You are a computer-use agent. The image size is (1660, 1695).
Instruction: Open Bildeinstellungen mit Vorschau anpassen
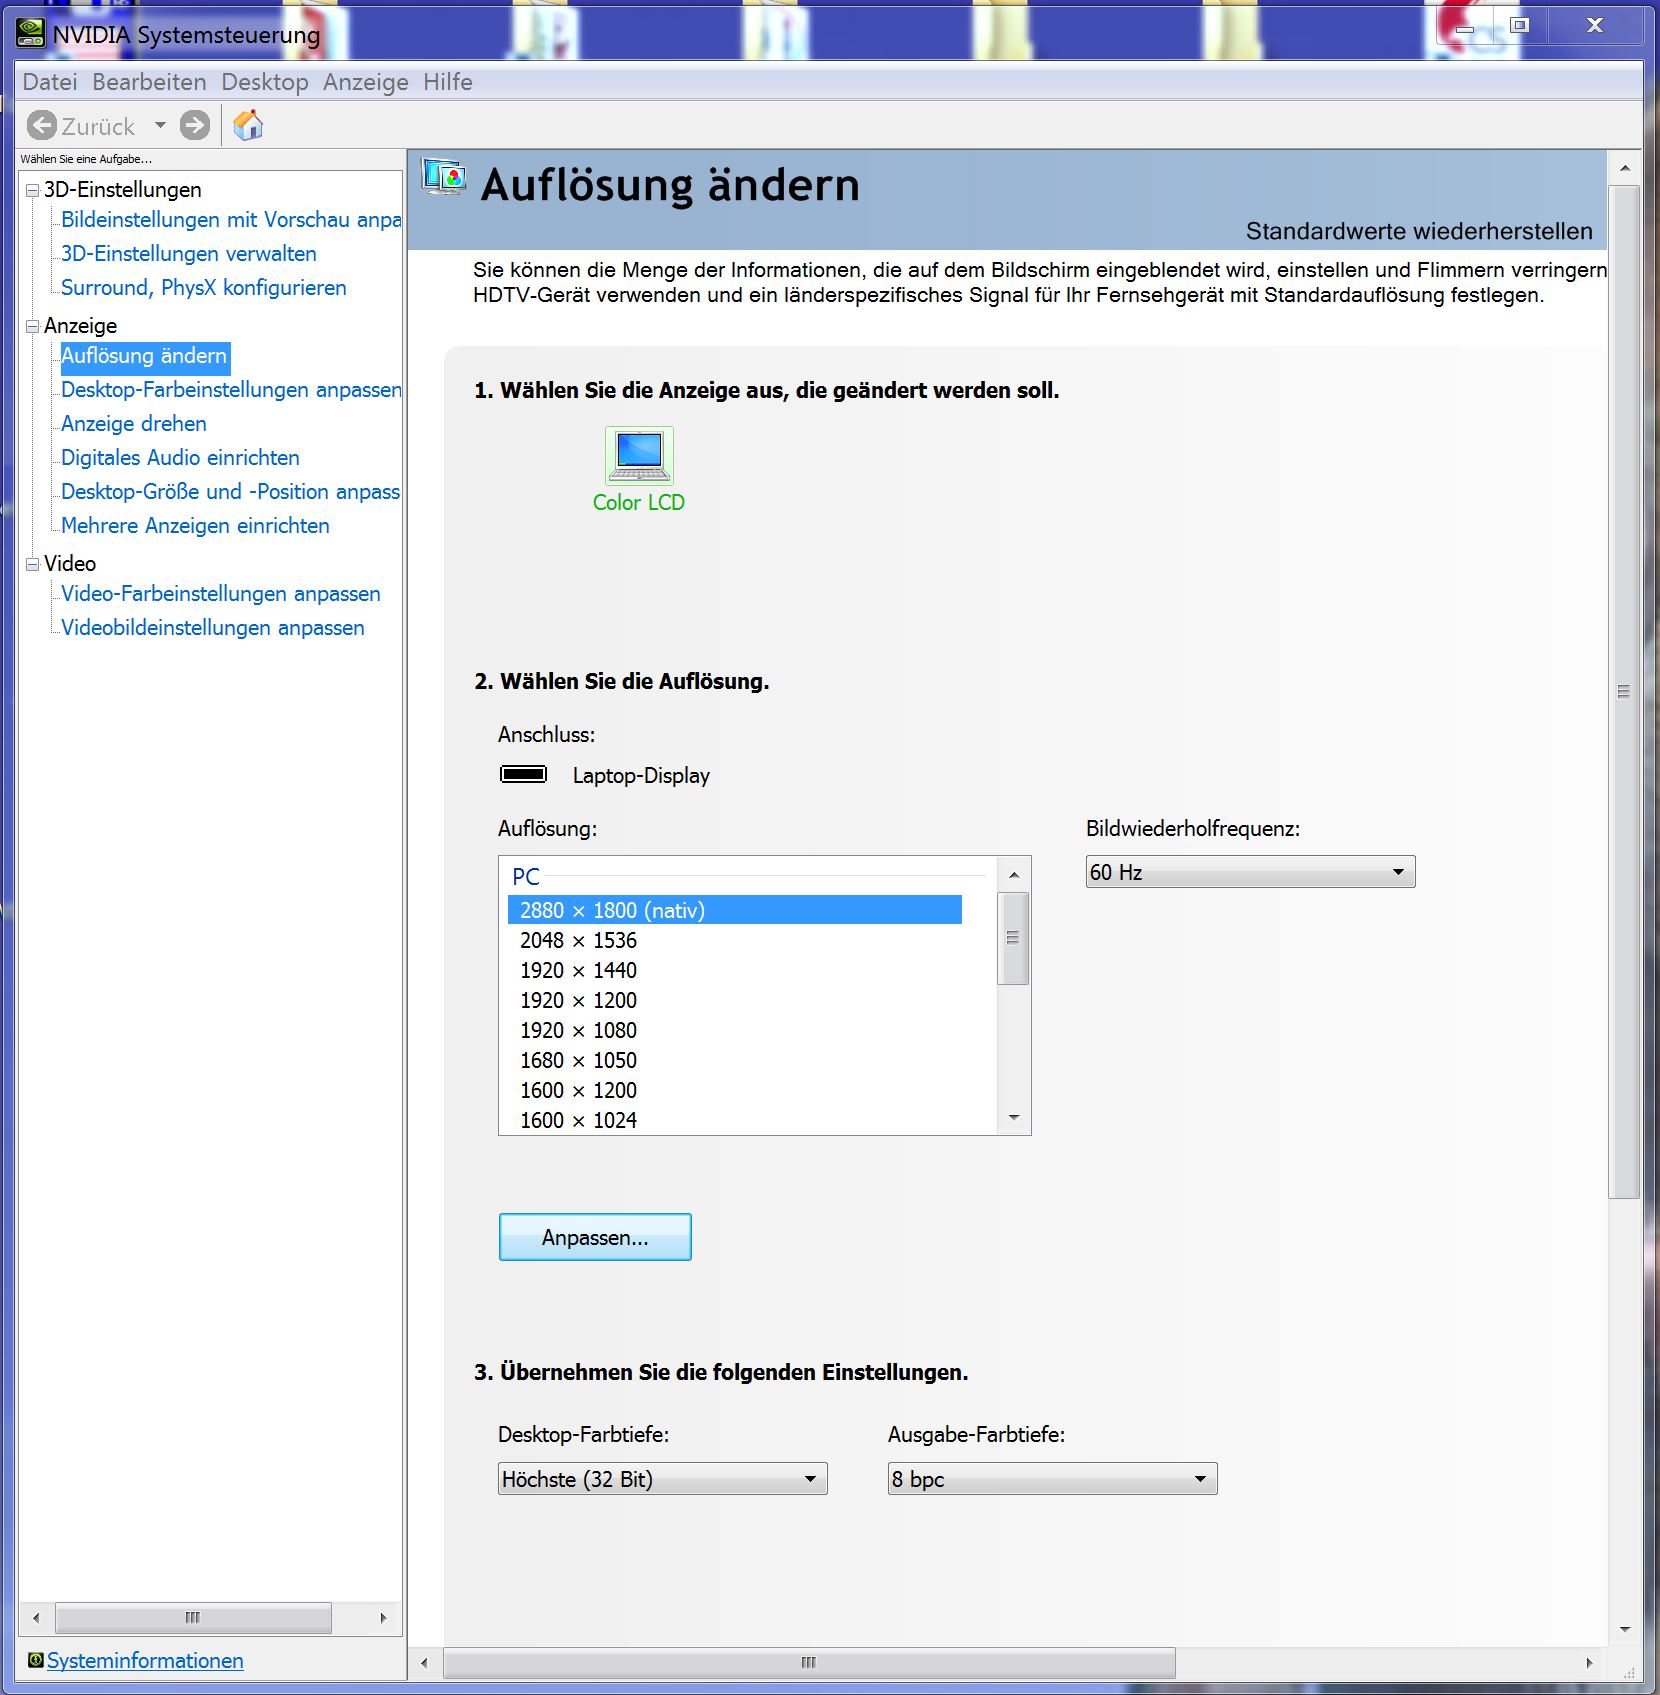pyautogui.click(x=231, y=220)
